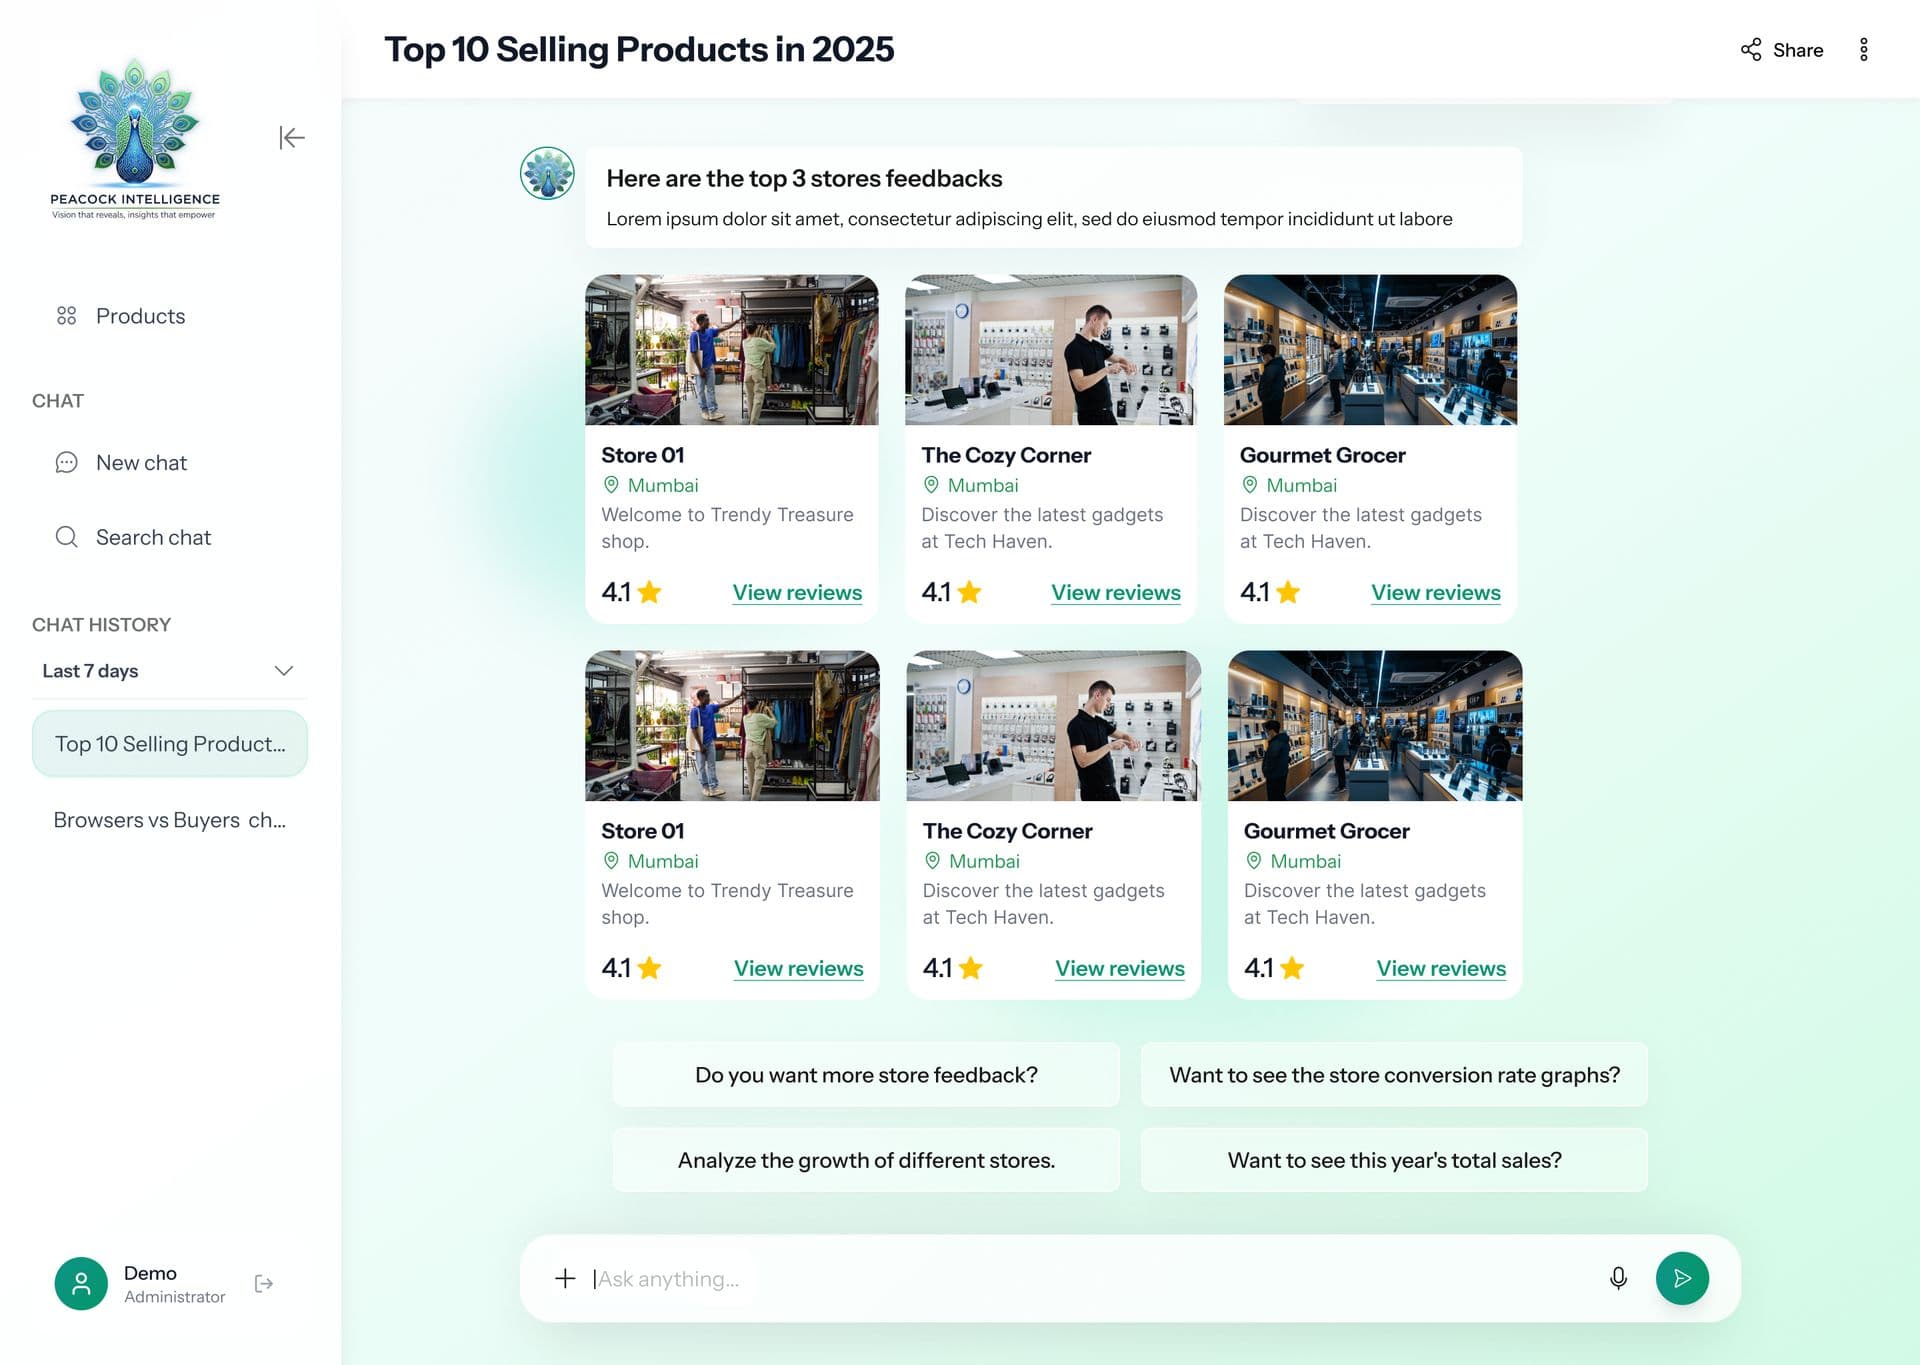Viewport: 1920px width, 1365px height.
Task: Click the peacock avatar beside the message
Action: click(547, 173)
